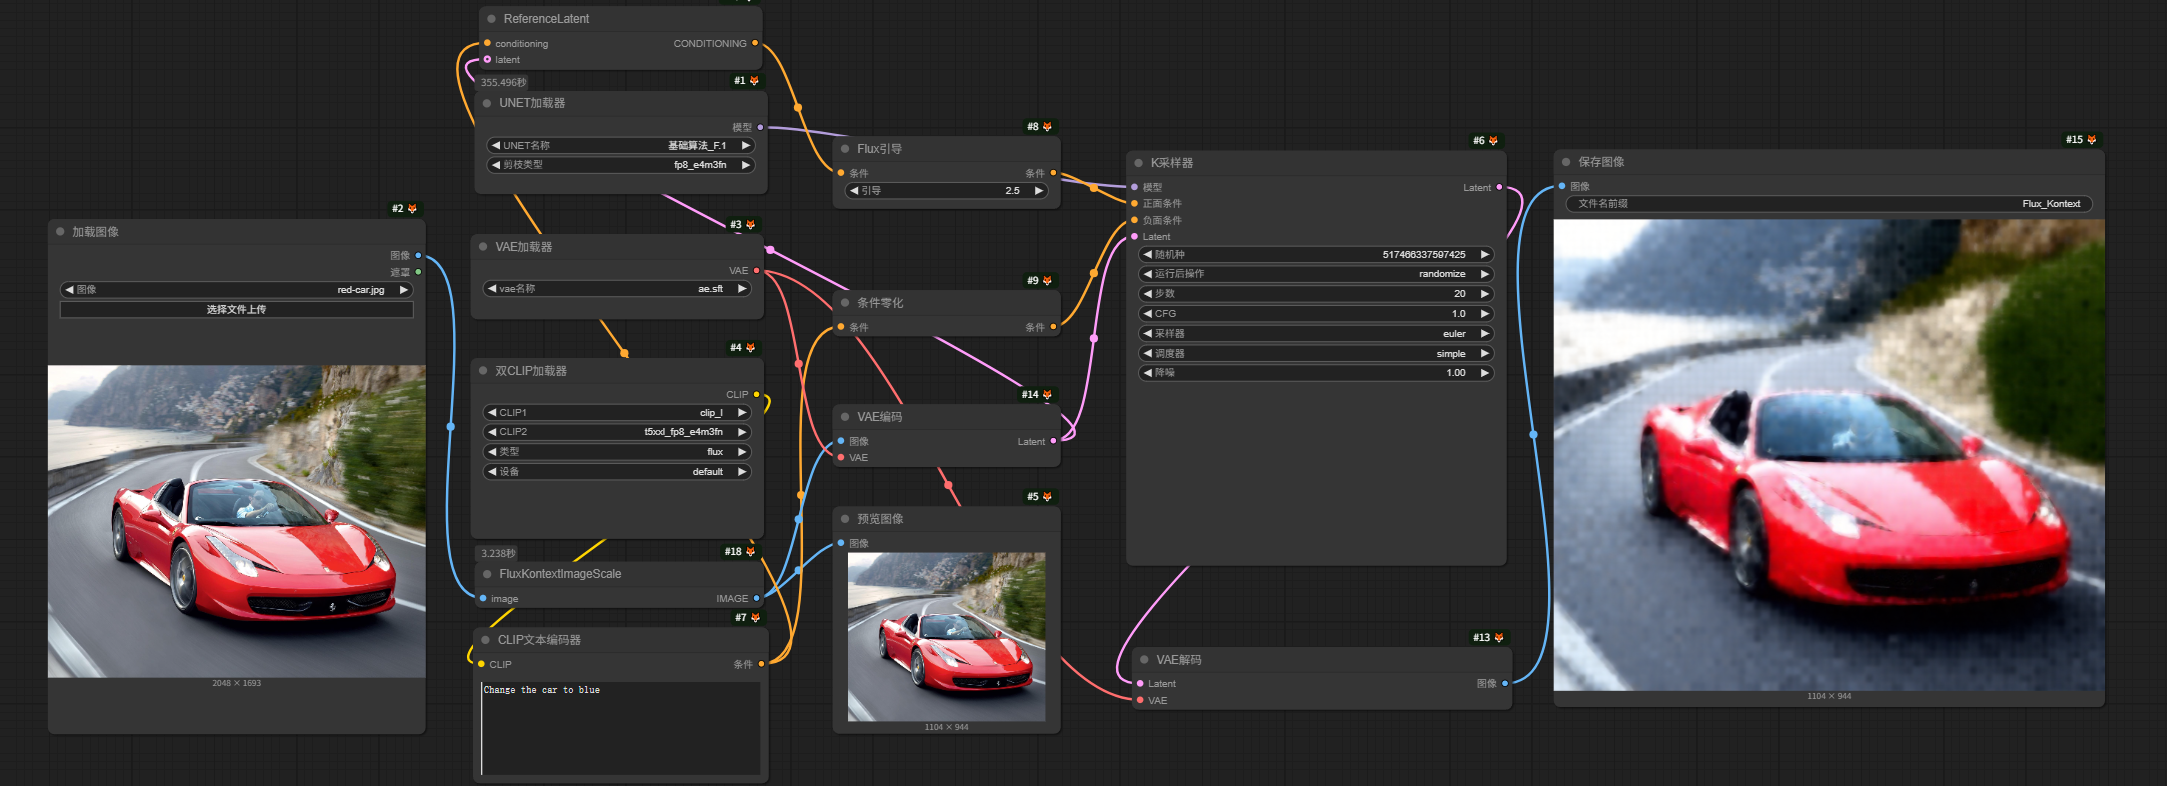
Task: Click the fox badge icon on K采样器 node #6
Action: (1493, 141)
